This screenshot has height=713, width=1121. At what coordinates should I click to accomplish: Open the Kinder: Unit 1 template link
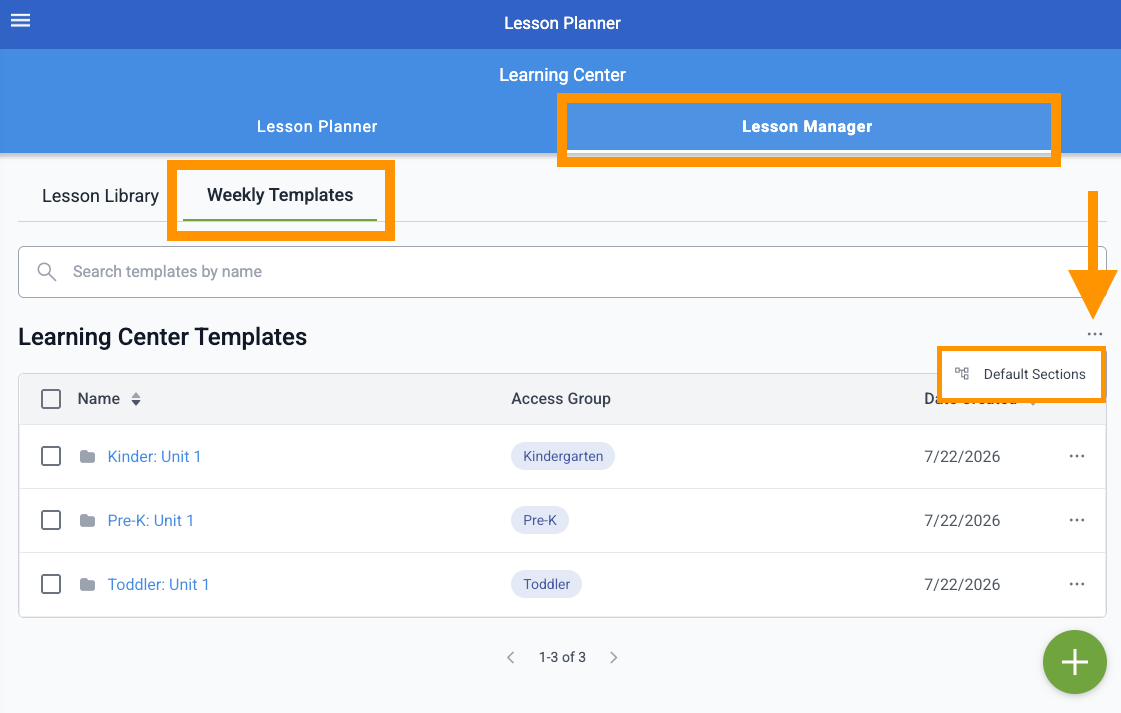[x=154, y=456]
